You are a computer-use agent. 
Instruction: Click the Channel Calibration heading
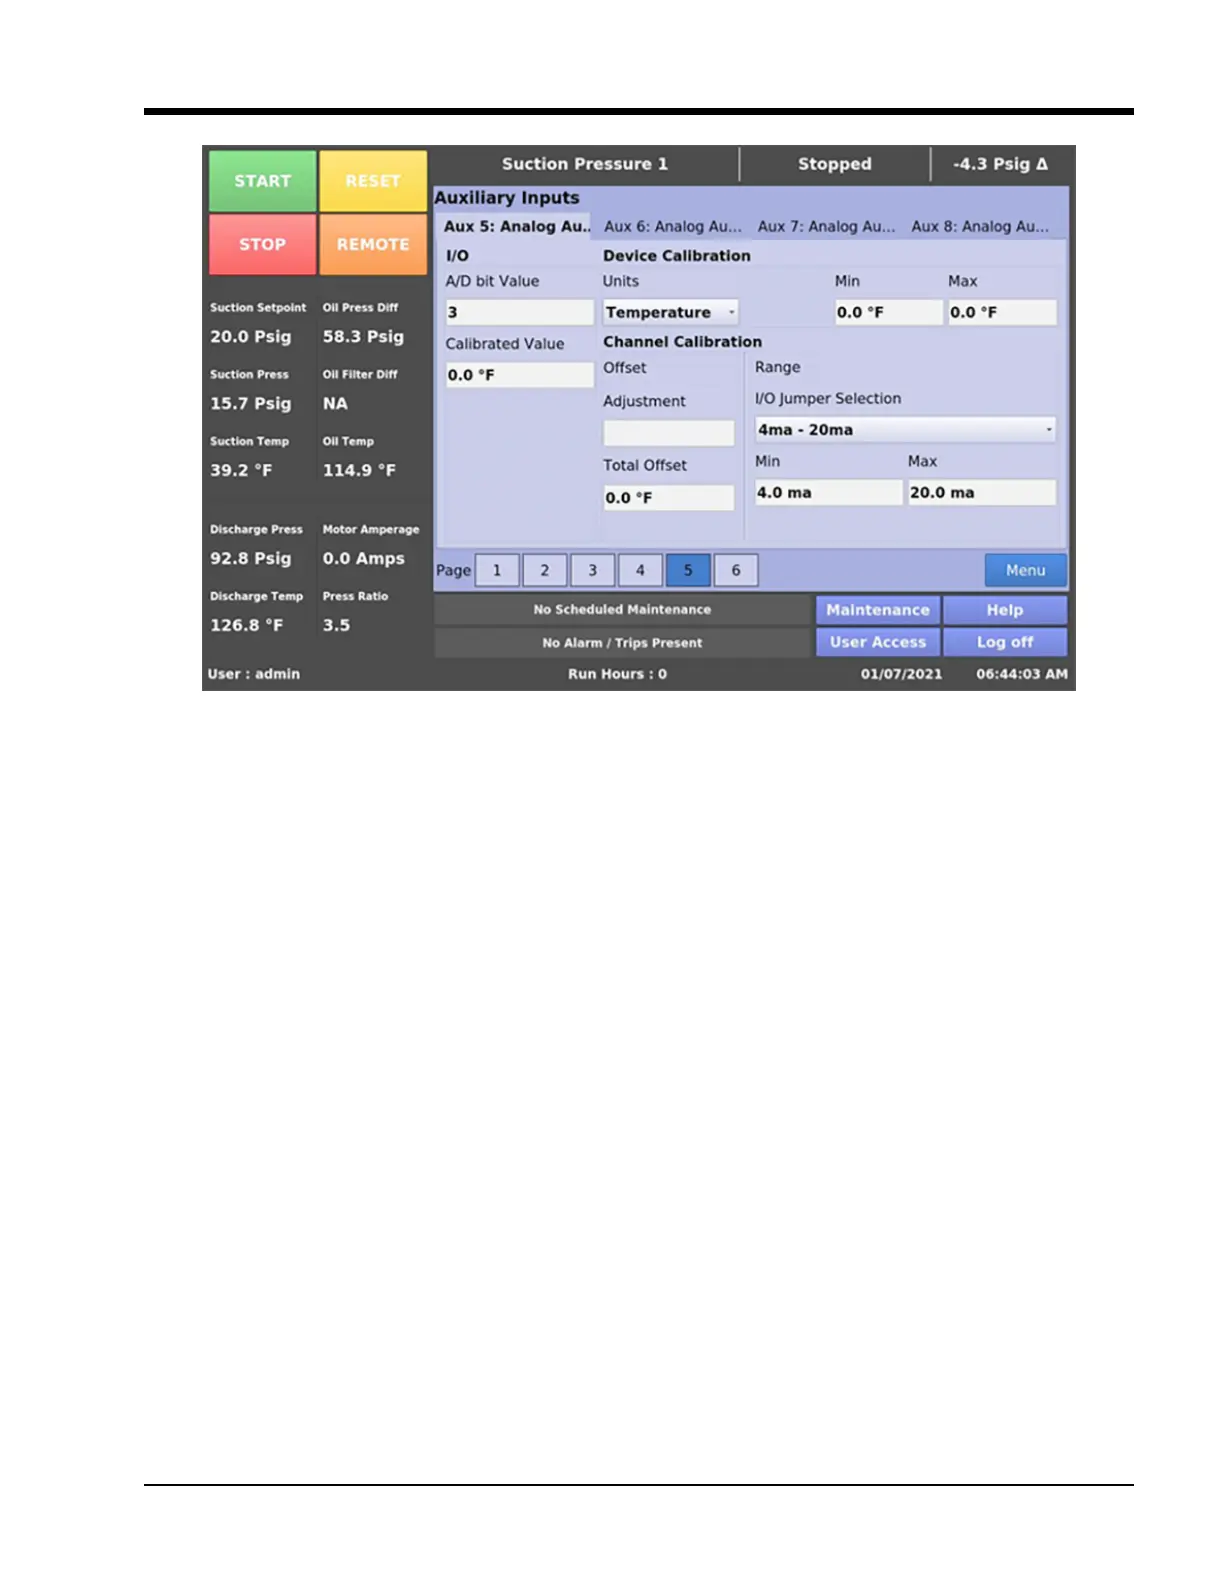point(682,342)
